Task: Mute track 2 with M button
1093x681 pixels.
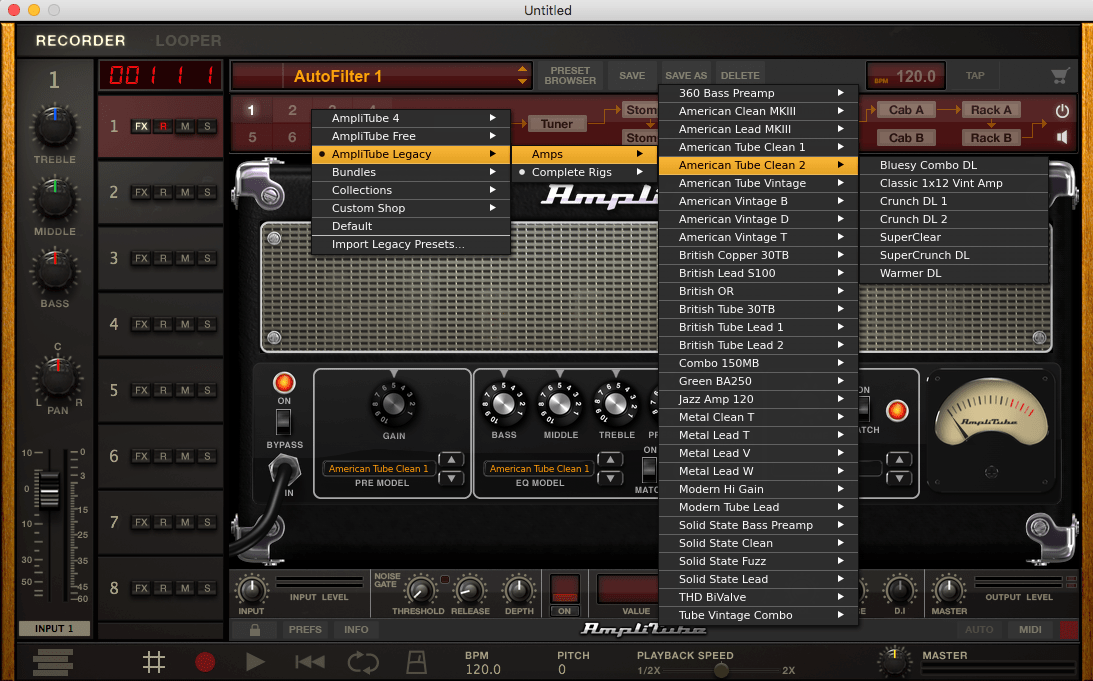Action: [185, 192]
